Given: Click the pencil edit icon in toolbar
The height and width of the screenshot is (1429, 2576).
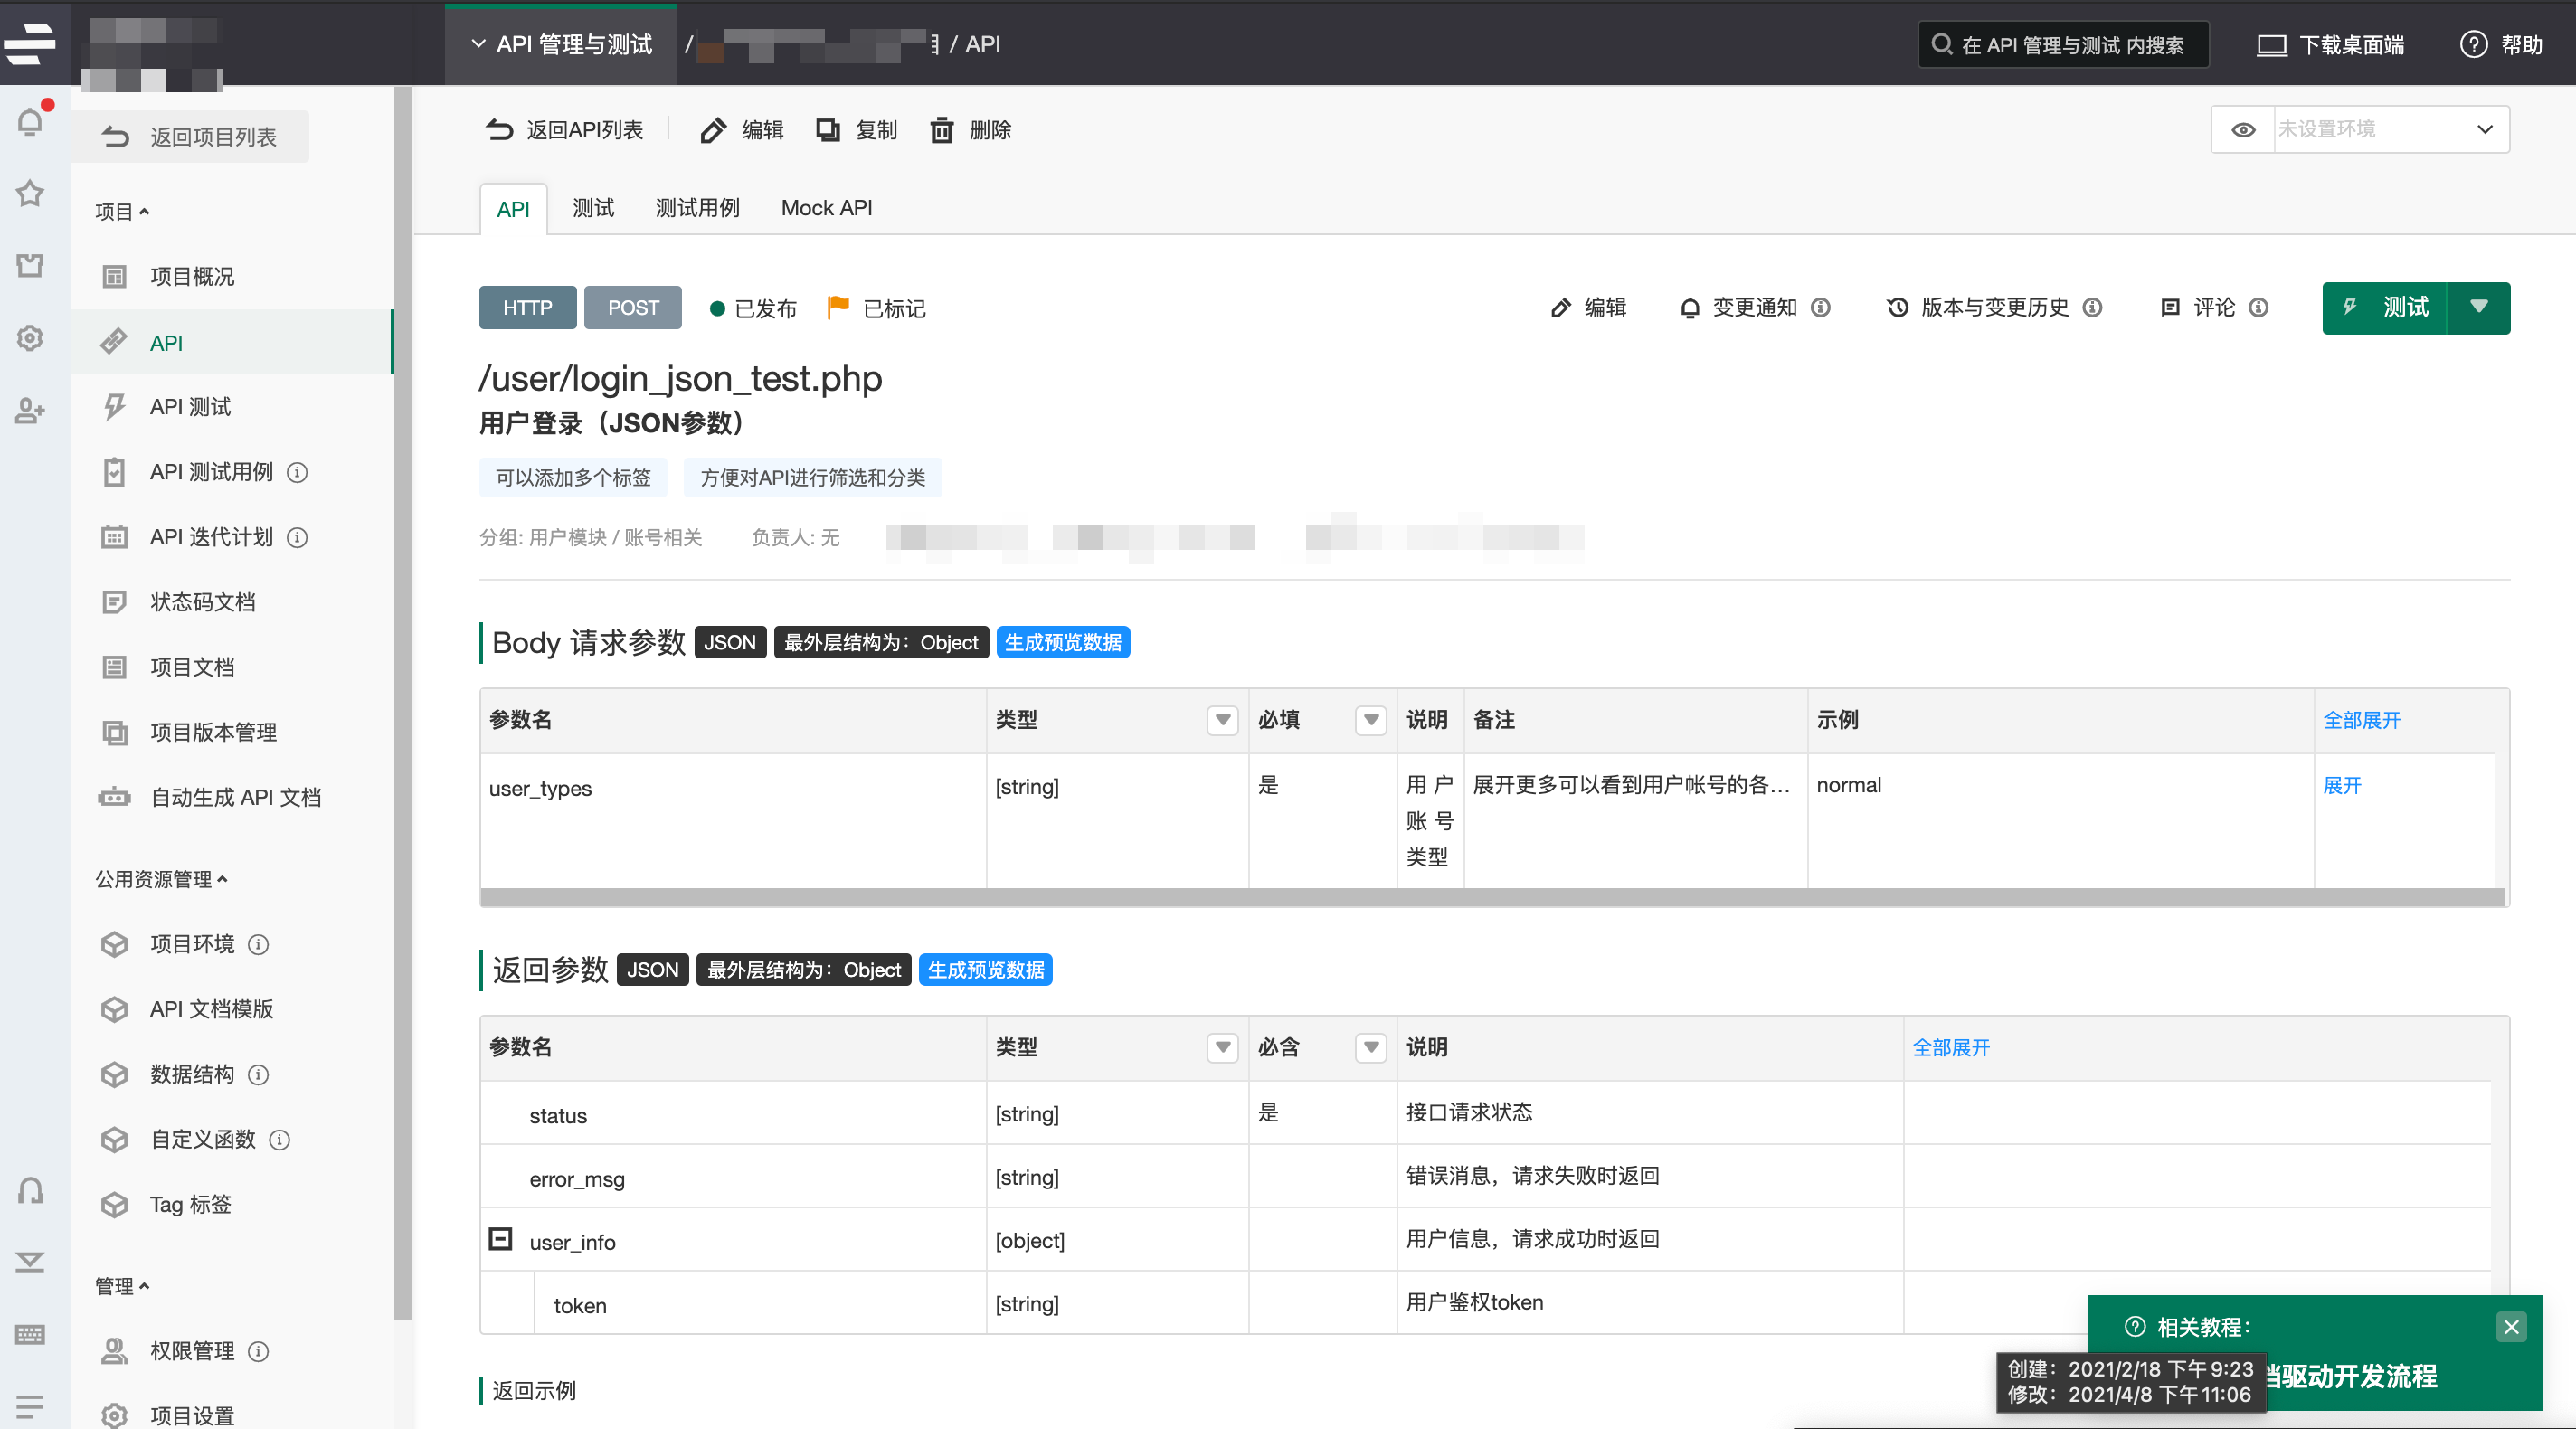Looking at the screenshot, I should click(713, 131).
